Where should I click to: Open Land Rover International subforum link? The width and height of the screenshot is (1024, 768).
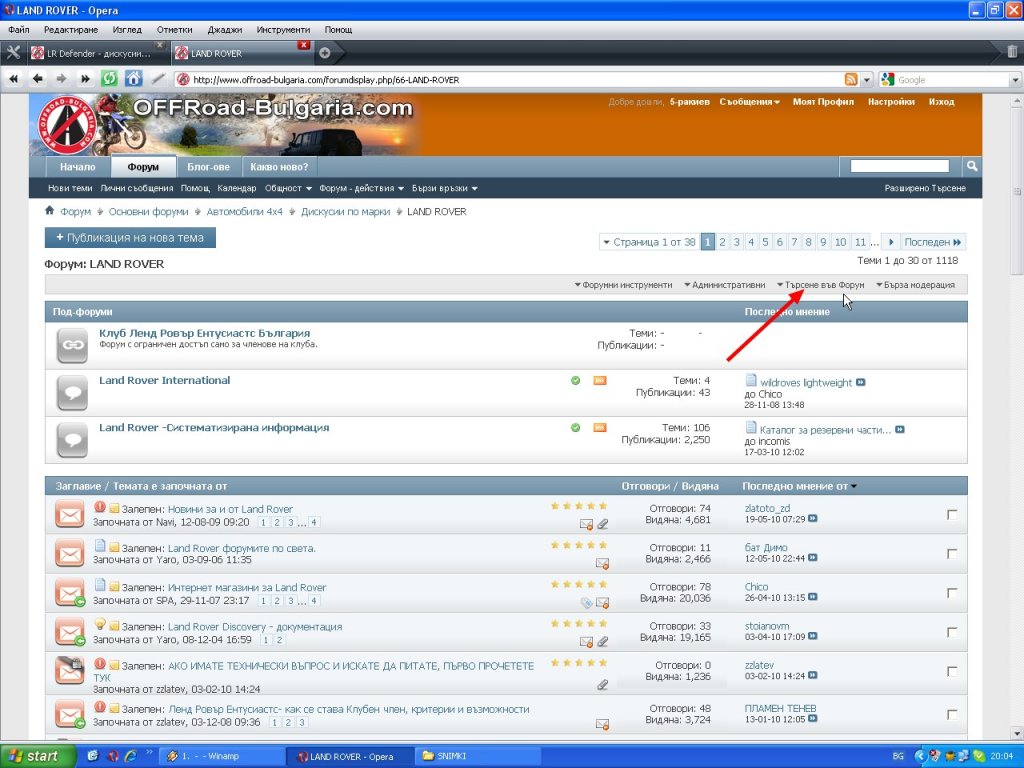point(165,381)
